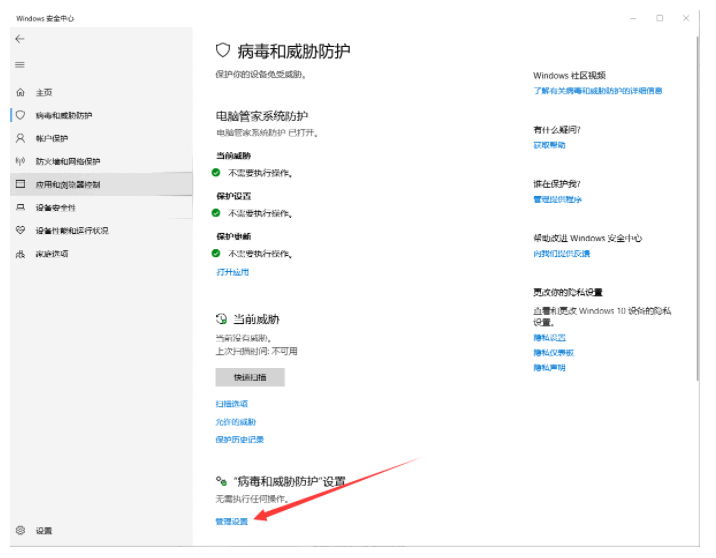Viewport: 716px width, 558px height.
Task: Open link about virus and threat protection details
Action: (x=598, y=90)
